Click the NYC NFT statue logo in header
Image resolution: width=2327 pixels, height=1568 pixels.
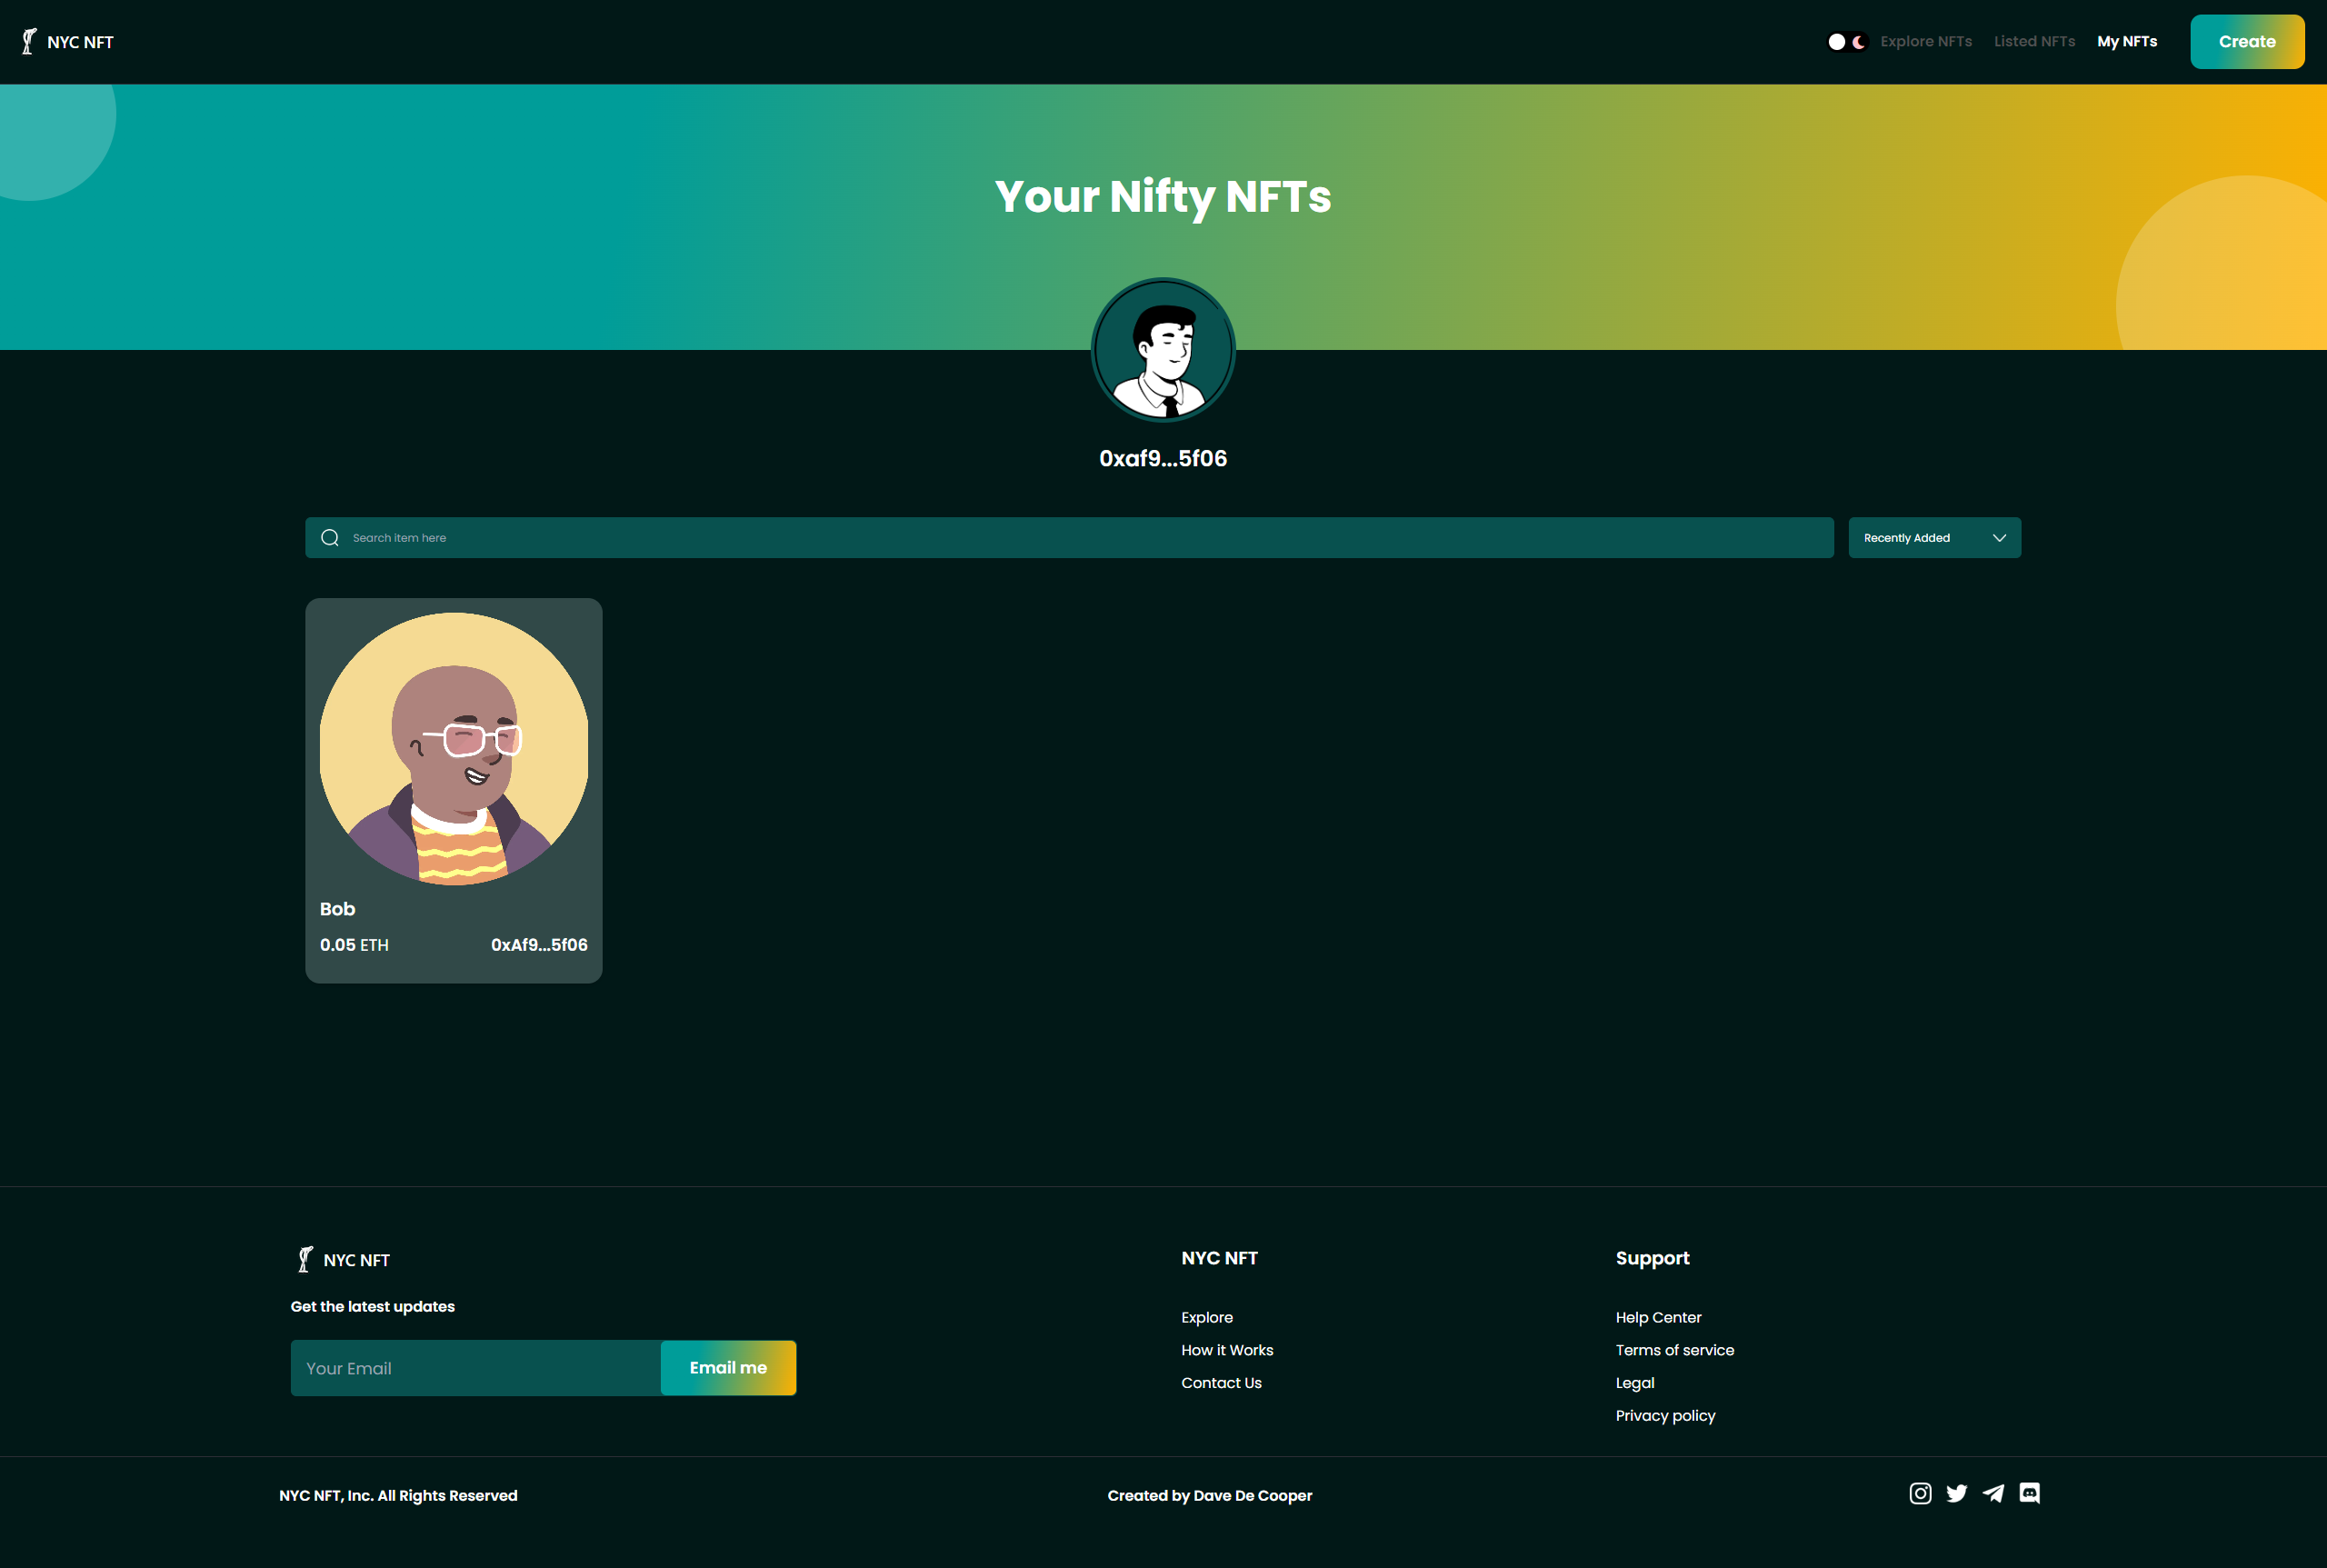(29, 41)
